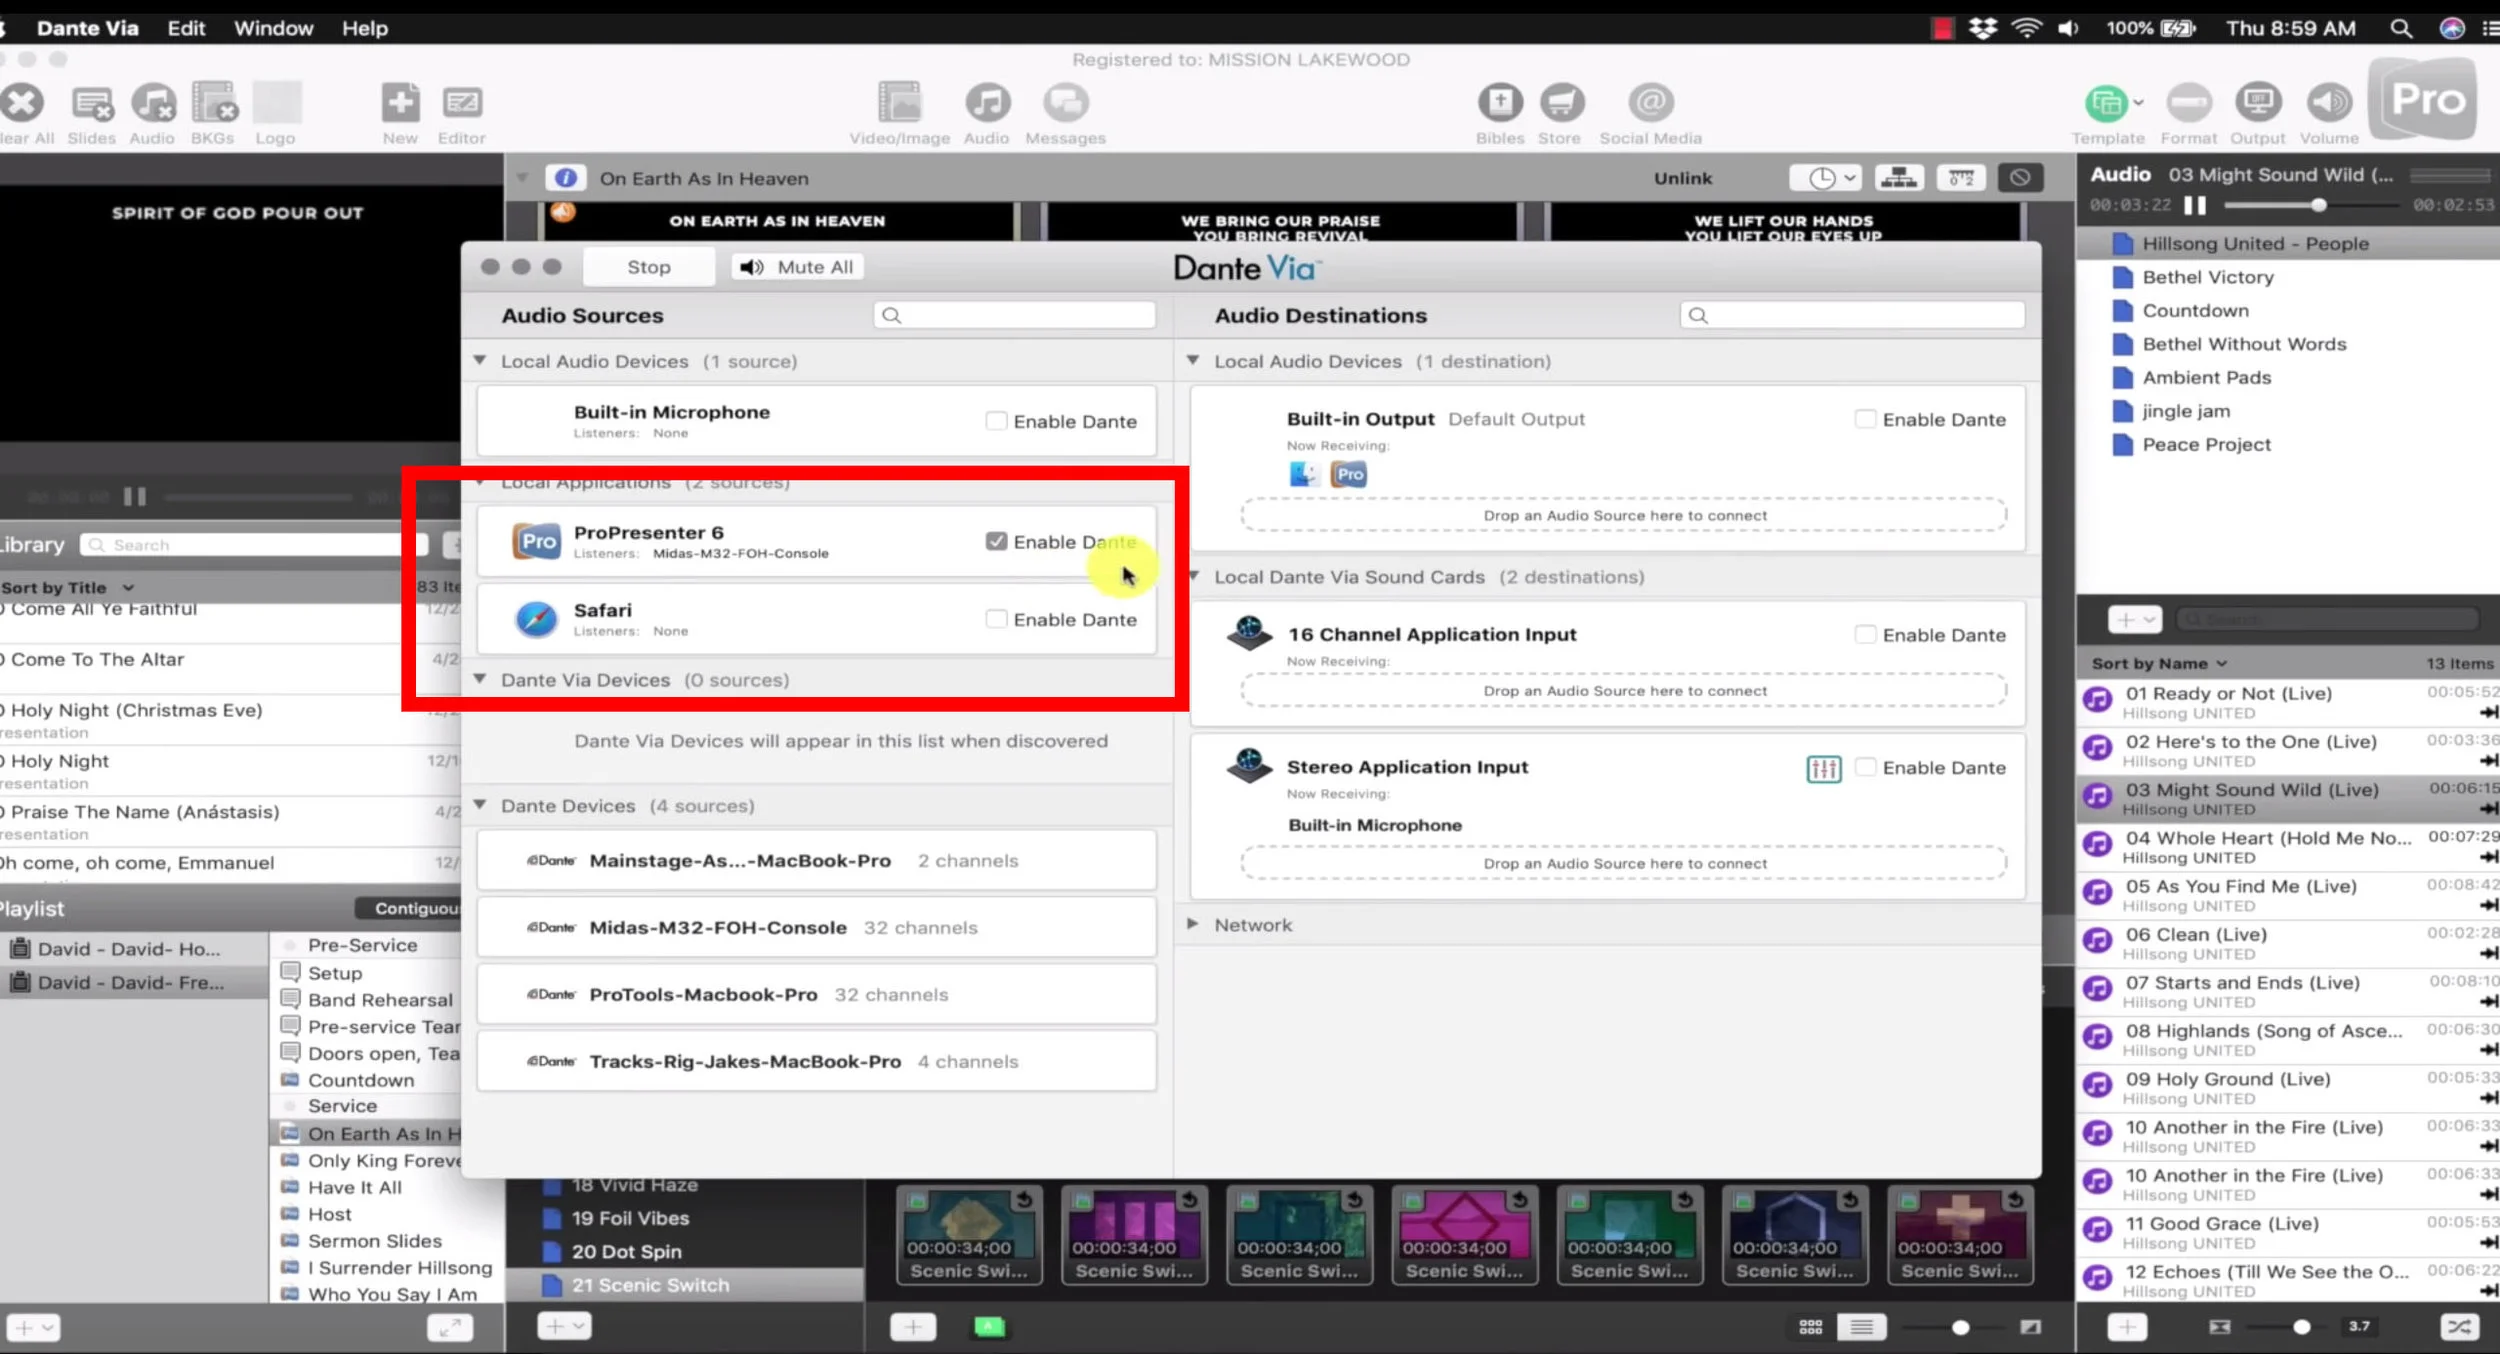Image resolution: width=2500 pixels, height=1354 pixels.
Task: Select the 06 Clean (Live) track
Action: [2288, 943]
